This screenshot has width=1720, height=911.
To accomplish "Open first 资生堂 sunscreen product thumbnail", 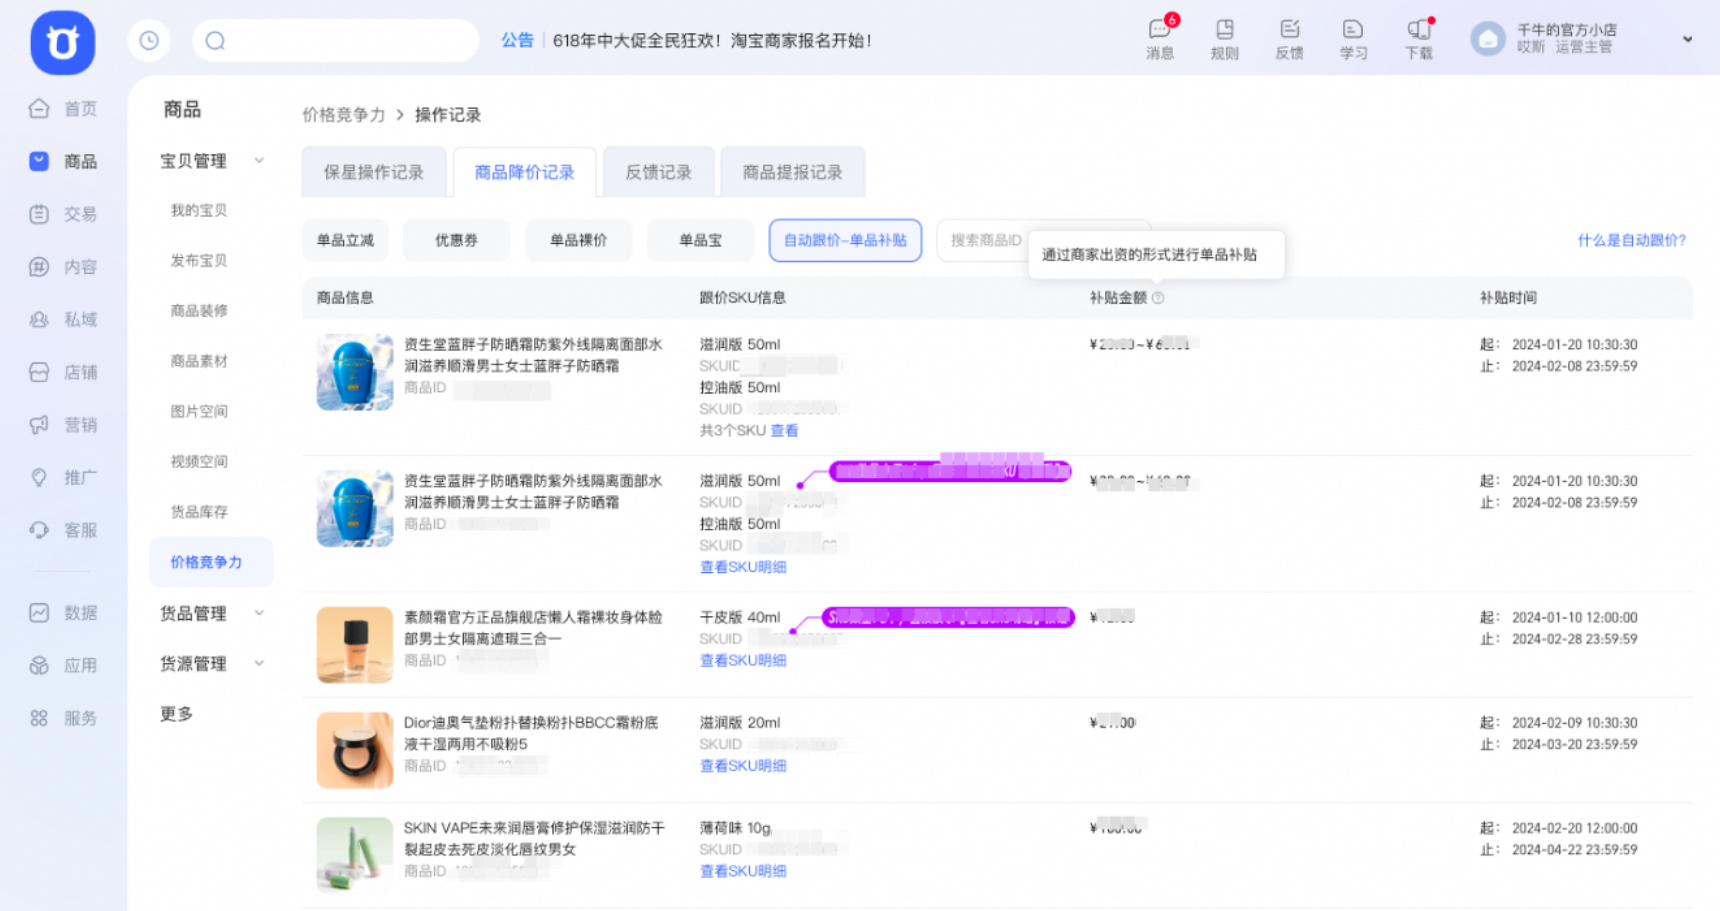I will coord(355,372).
